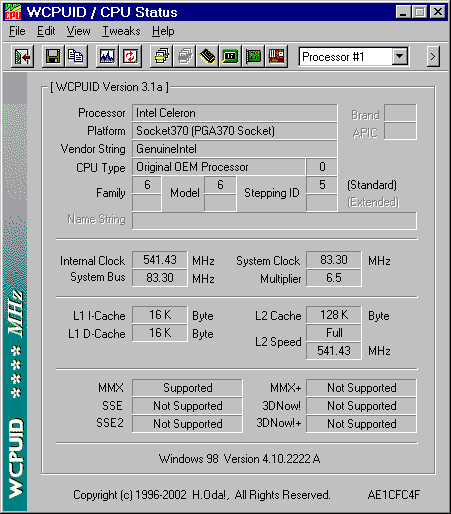Click the L1 I-Cache value 16 K
The width and height of the screenshot is (451, 514).
pyautogui.click(x=160, y=315)
